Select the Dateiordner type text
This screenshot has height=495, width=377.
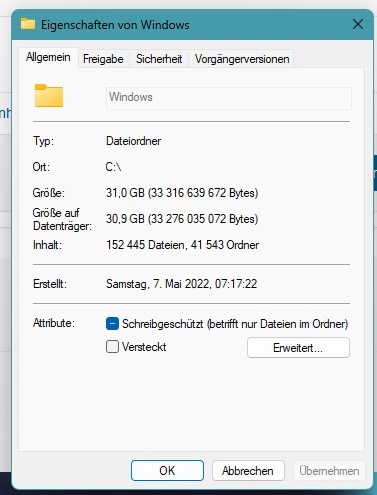[x=133, y=141]
